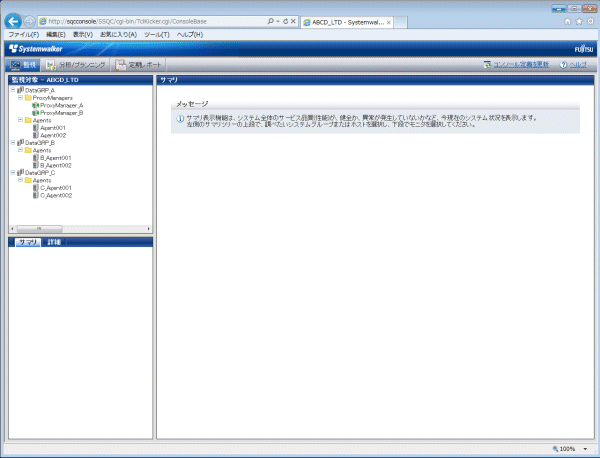
Task: Click the browser forward arrow
Action: tap(29, 22)
